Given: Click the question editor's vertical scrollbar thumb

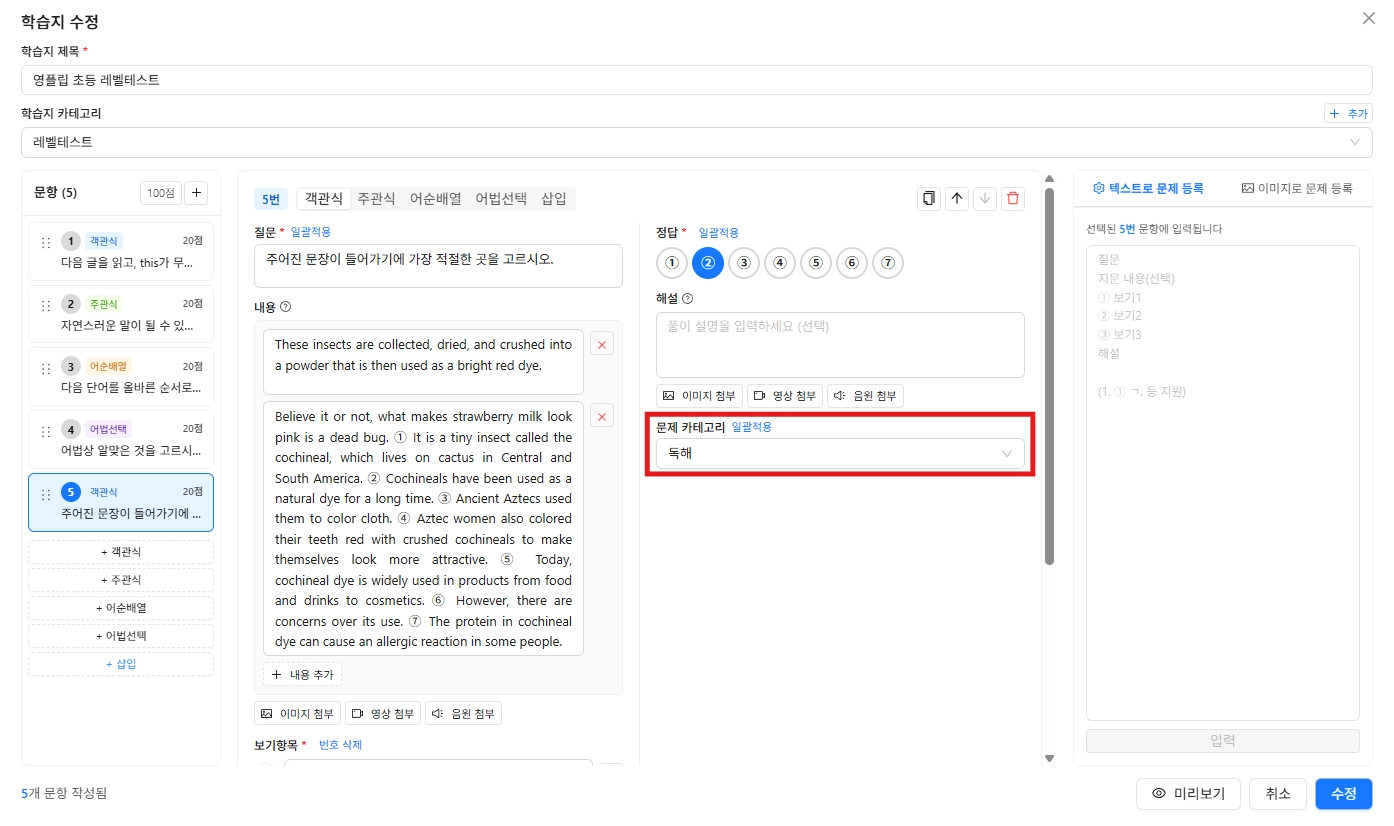Looking at the screenshot, I should click(x=1049, y=376).
